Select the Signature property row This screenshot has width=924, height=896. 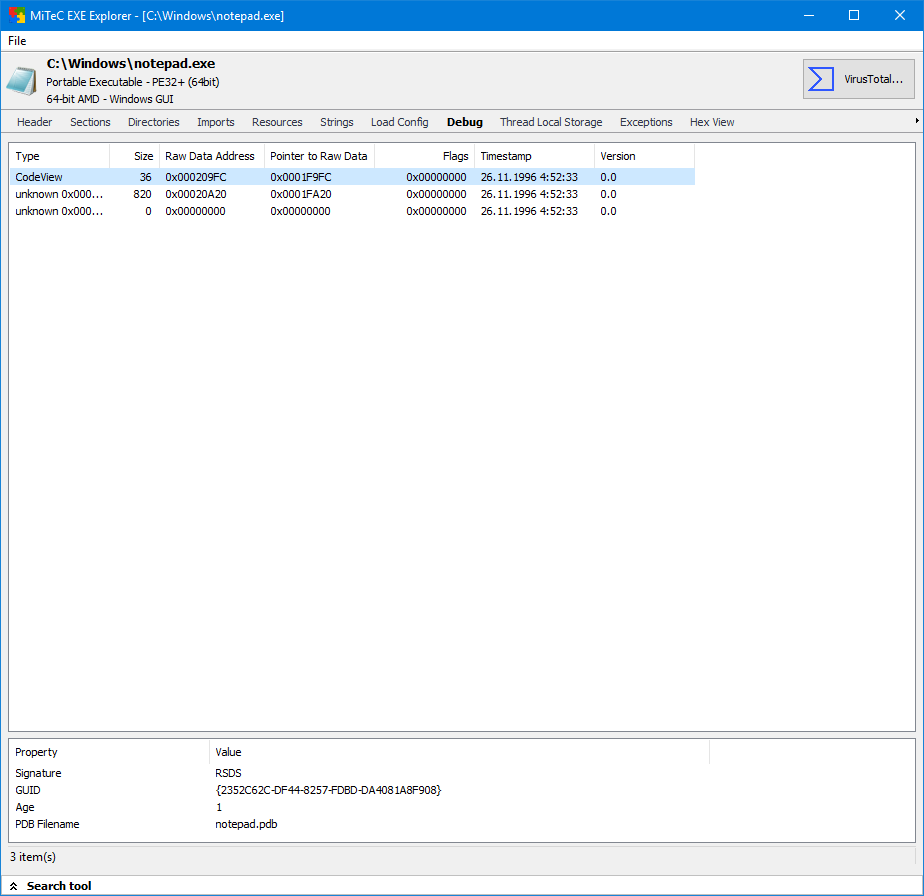359,773
